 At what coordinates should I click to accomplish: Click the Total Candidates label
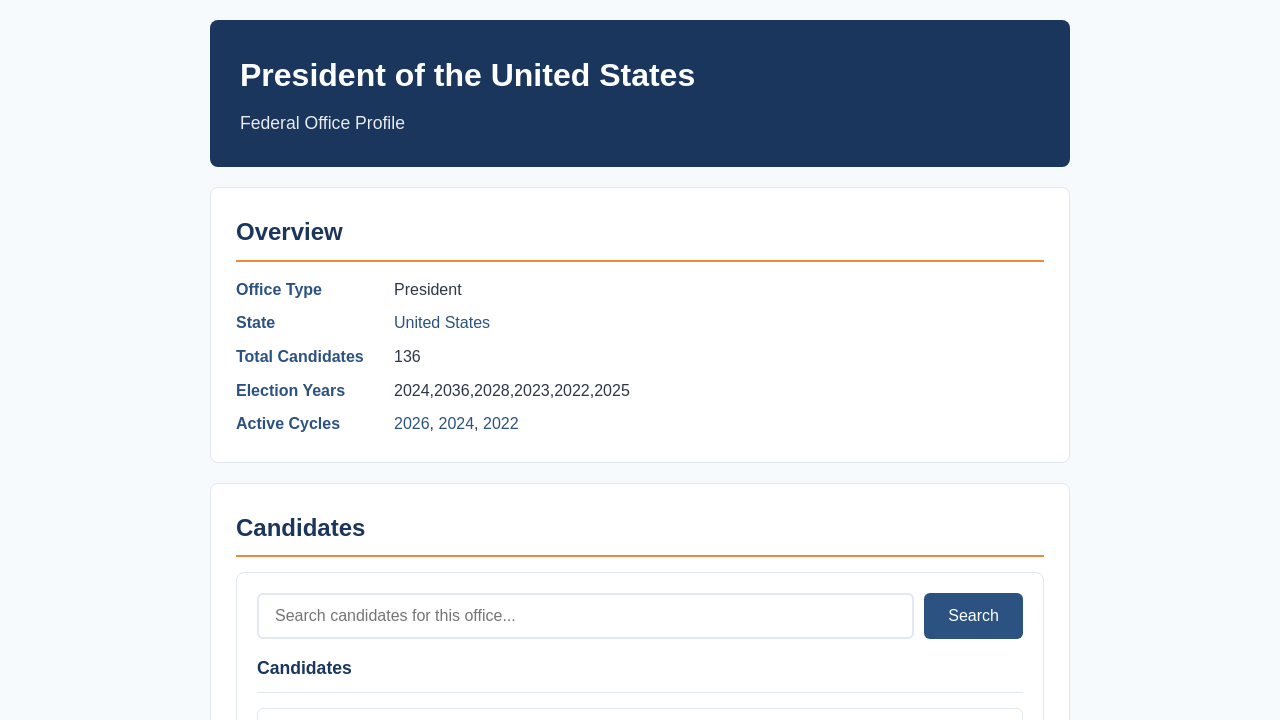tap(300, 357)
